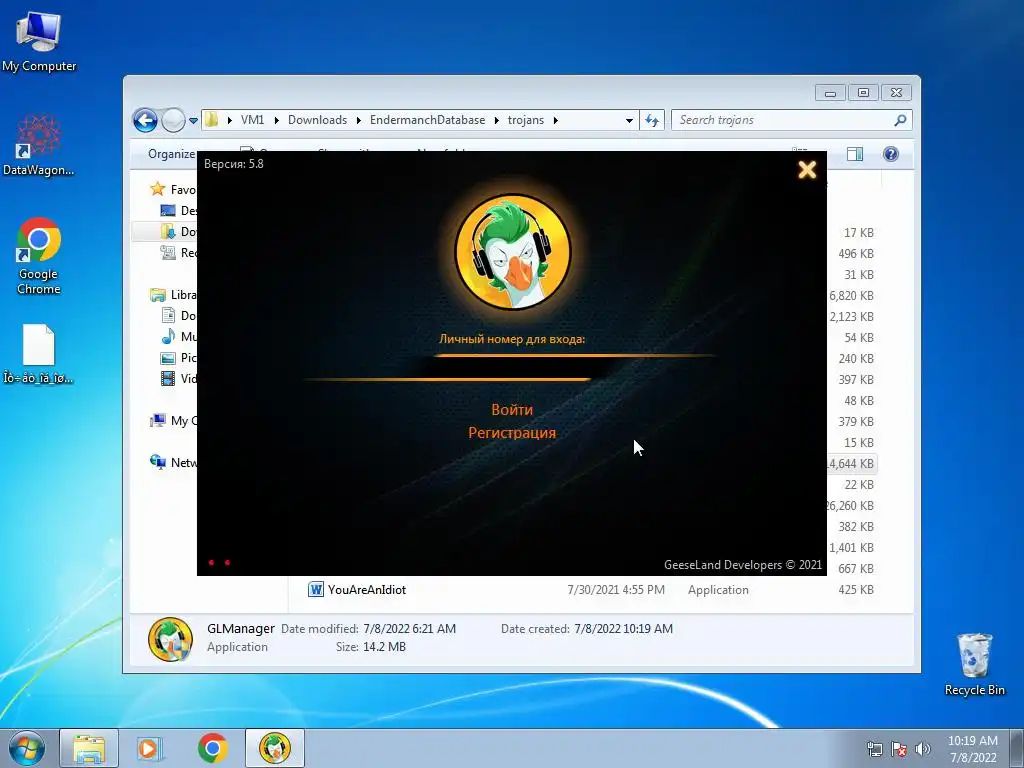Expand the arrow after trojans in address bar
The width and height of the screenshot is (1024, 768).
[556, 120]
